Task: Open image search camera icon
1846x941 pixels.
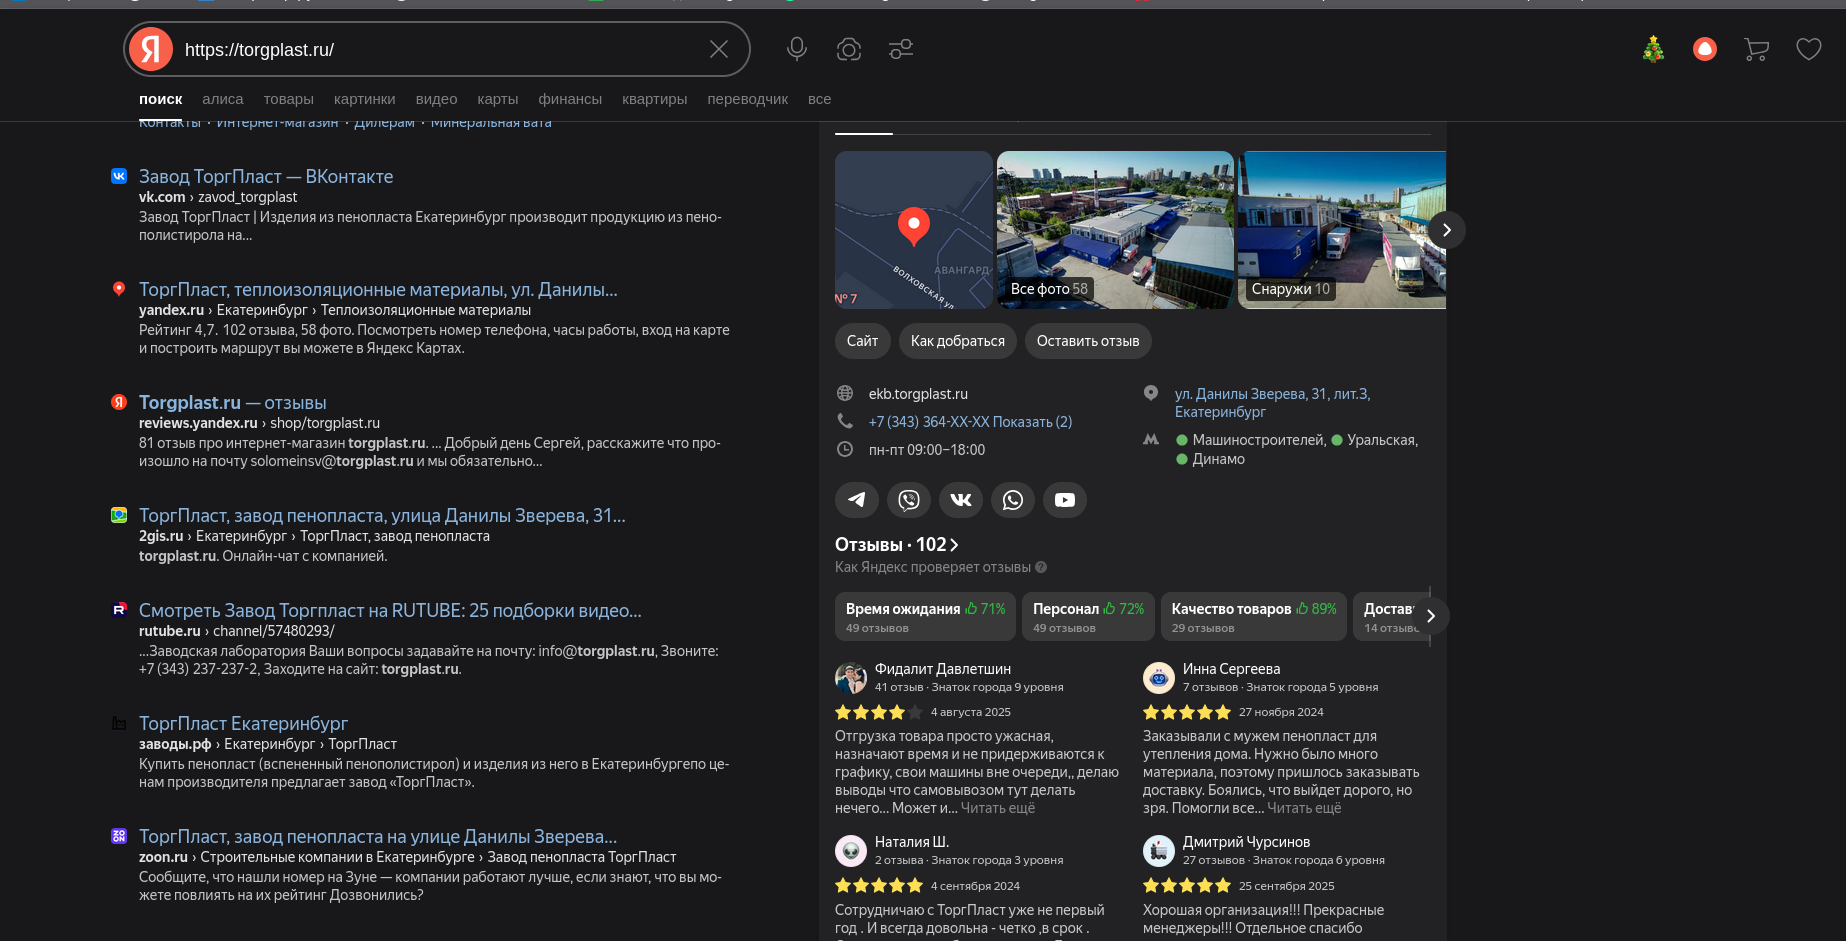Action: coord(849,49)
